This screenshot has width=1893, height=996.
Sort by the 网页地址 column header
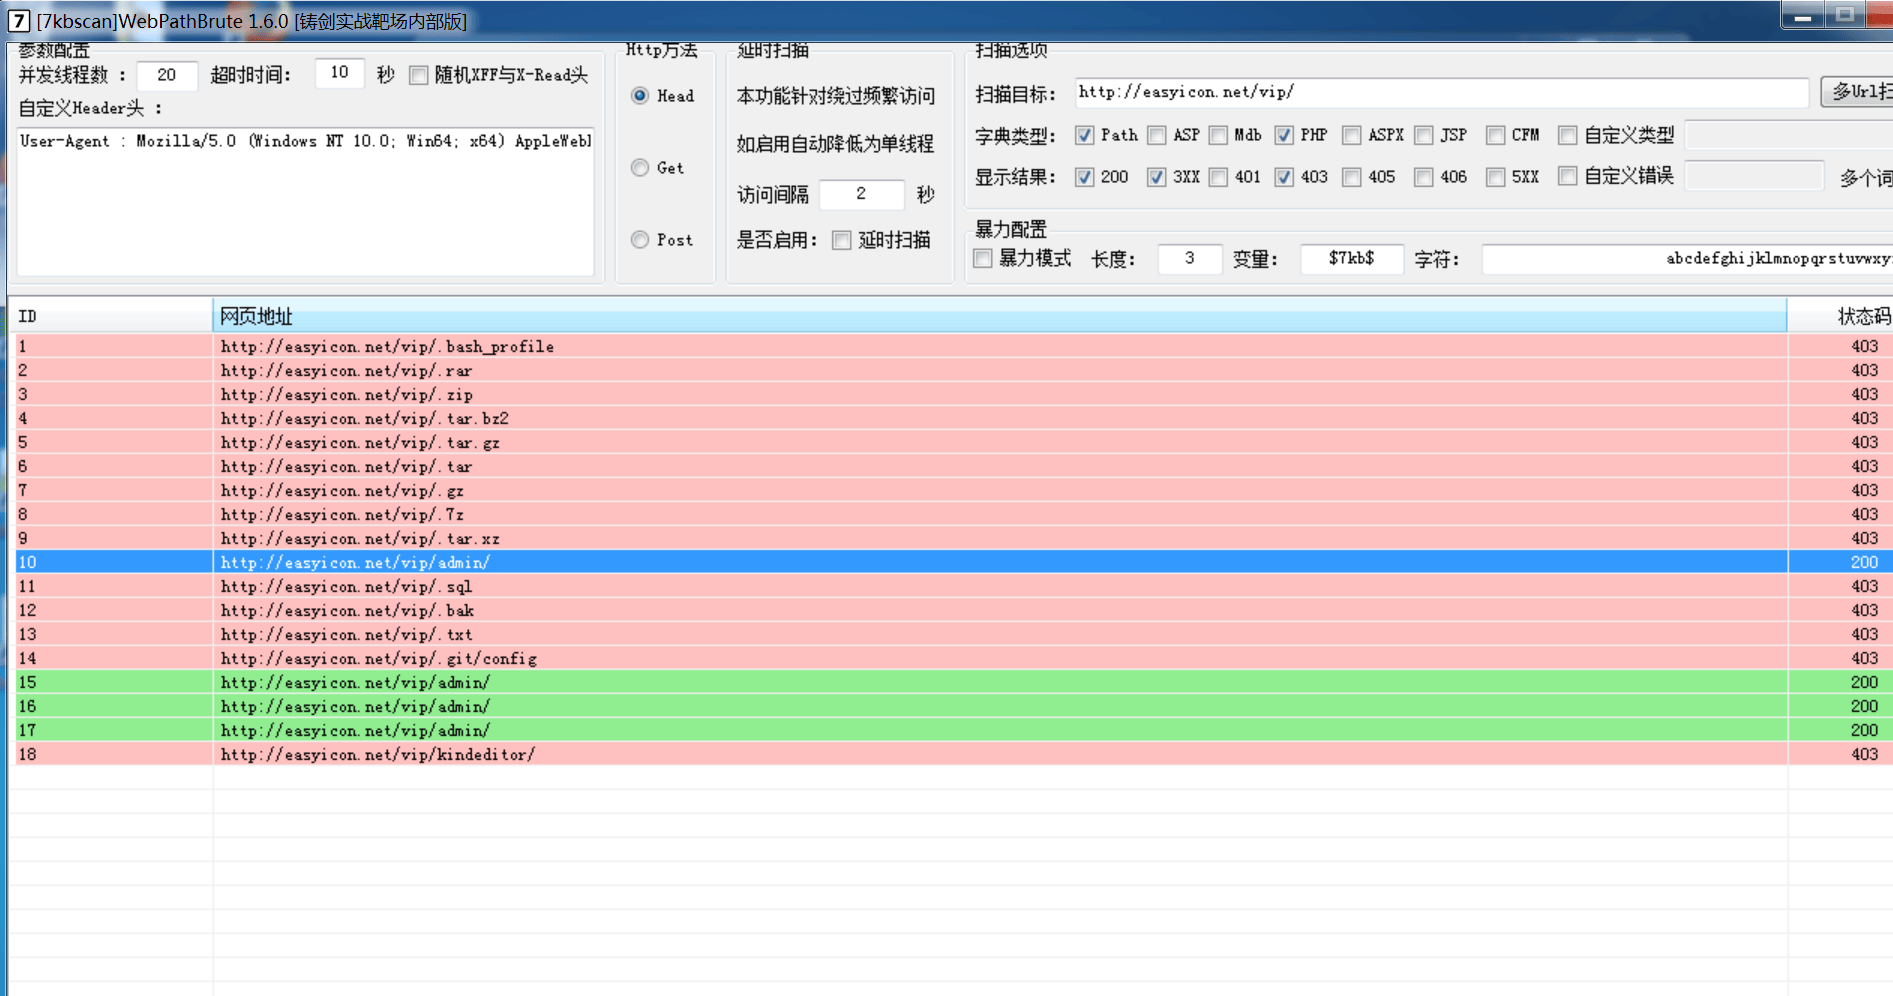click(999, 316)
